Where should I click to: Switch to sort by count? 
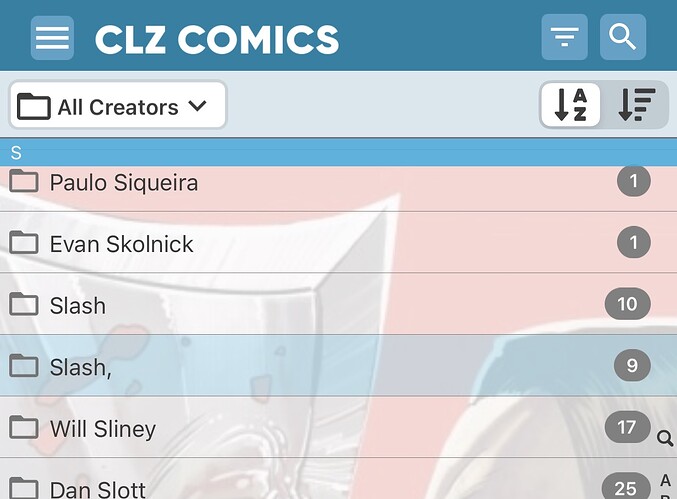pos(636,105)
